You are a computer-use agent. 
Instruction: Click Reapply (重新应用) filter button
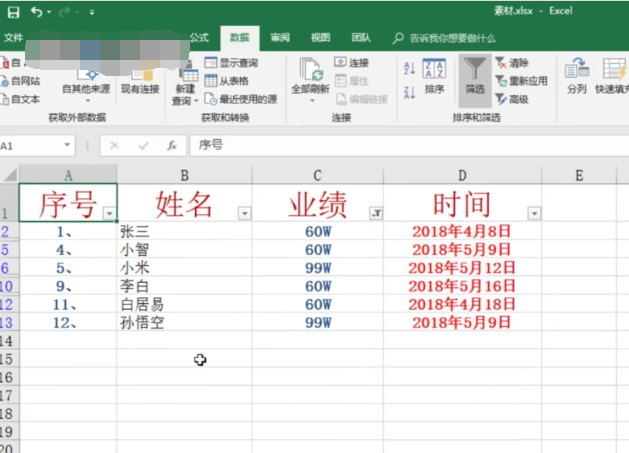pos(521,81)
